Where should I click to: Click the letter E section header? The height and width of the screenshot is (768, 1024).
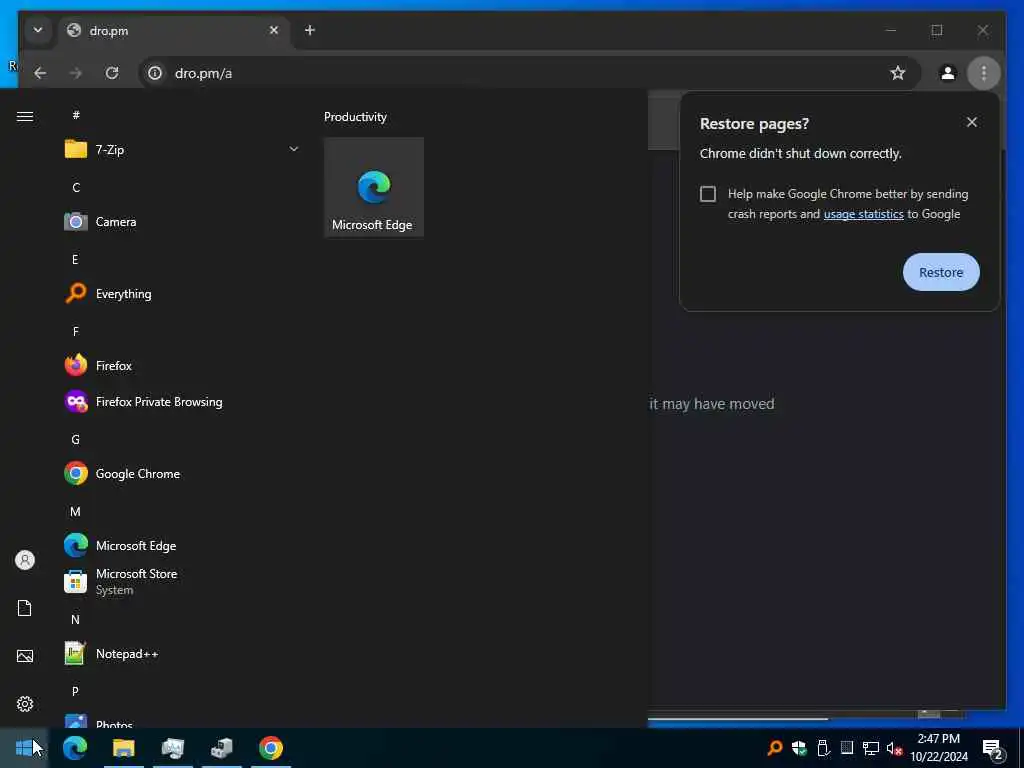coord(75,259)
